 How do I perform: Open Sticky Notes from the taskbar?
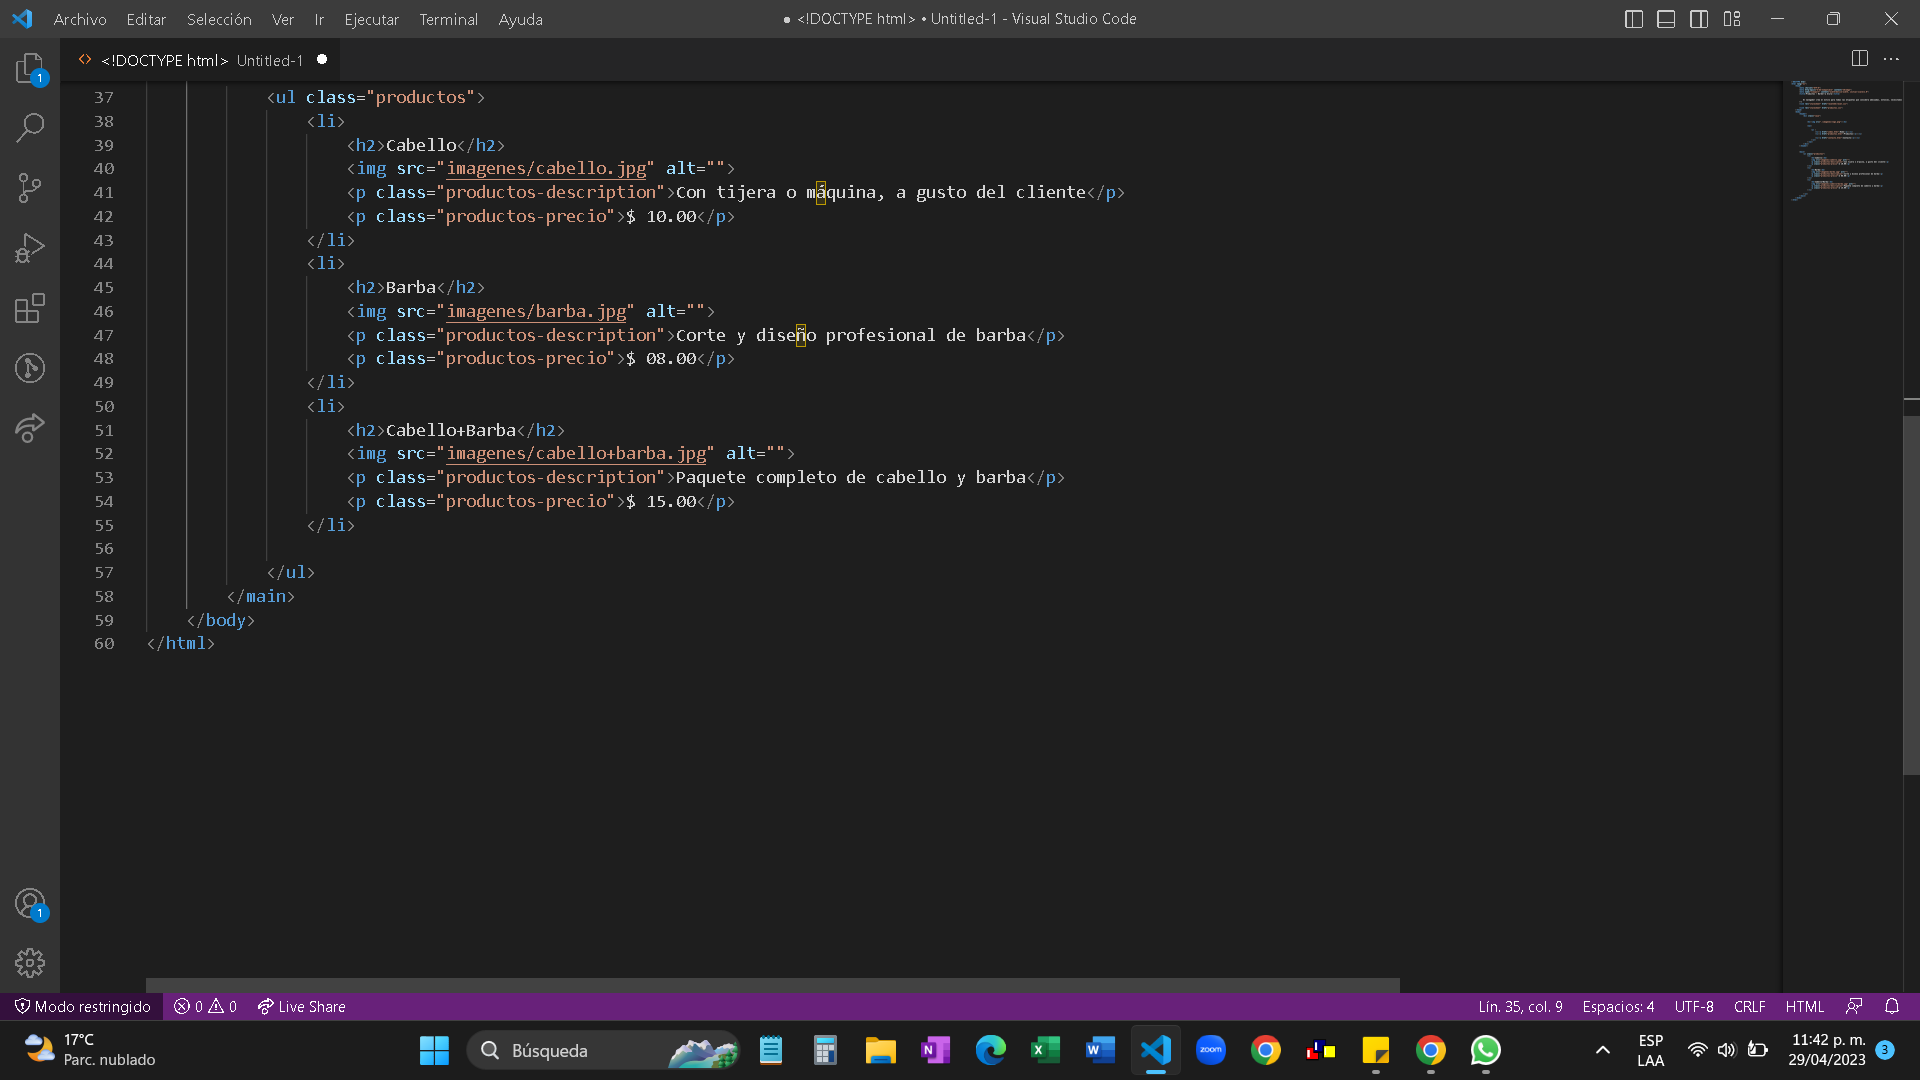pos(1375,1050)
